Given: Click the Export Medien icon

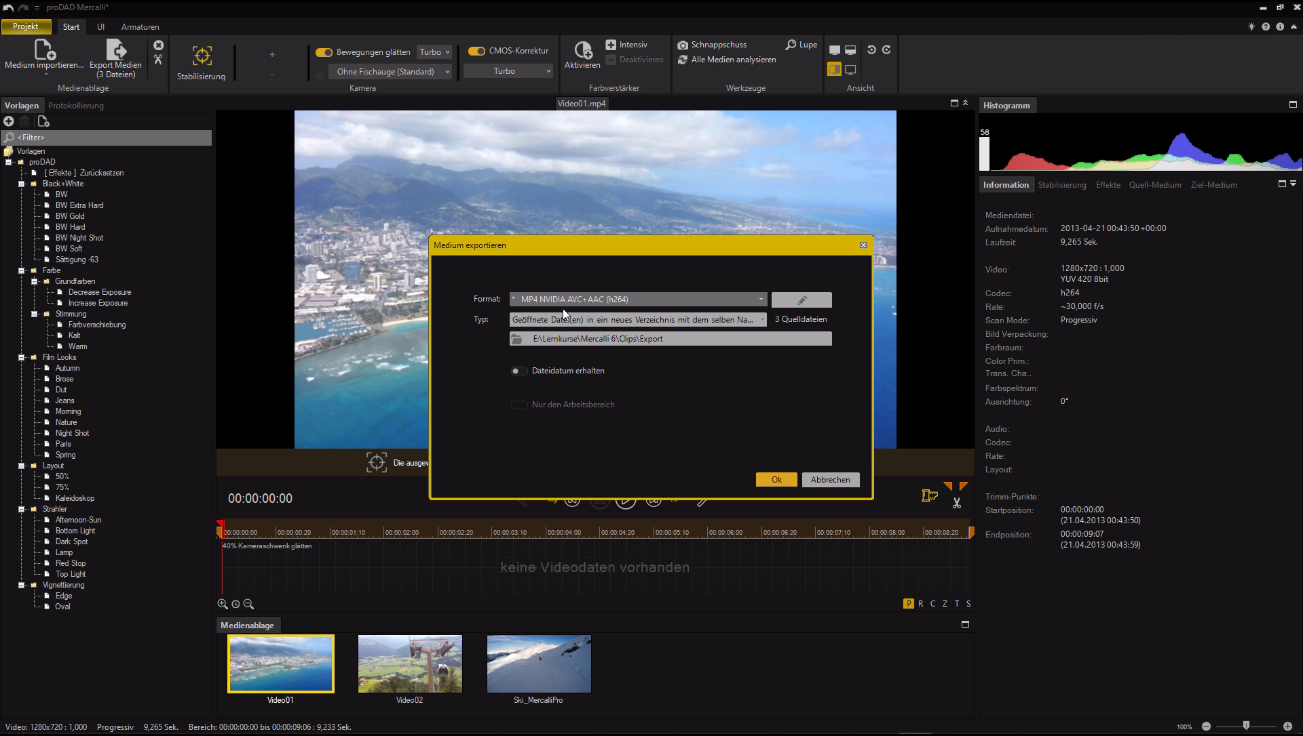Looking at the screenshot, I should [x=116, y=50].
